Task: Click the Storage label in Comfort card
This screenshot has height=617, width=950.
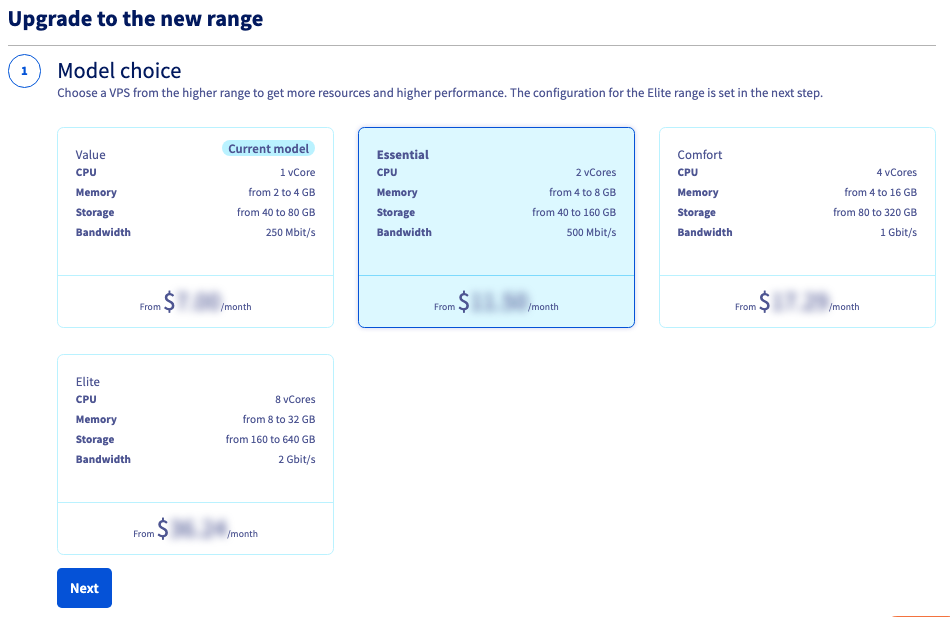Action: 697,212
